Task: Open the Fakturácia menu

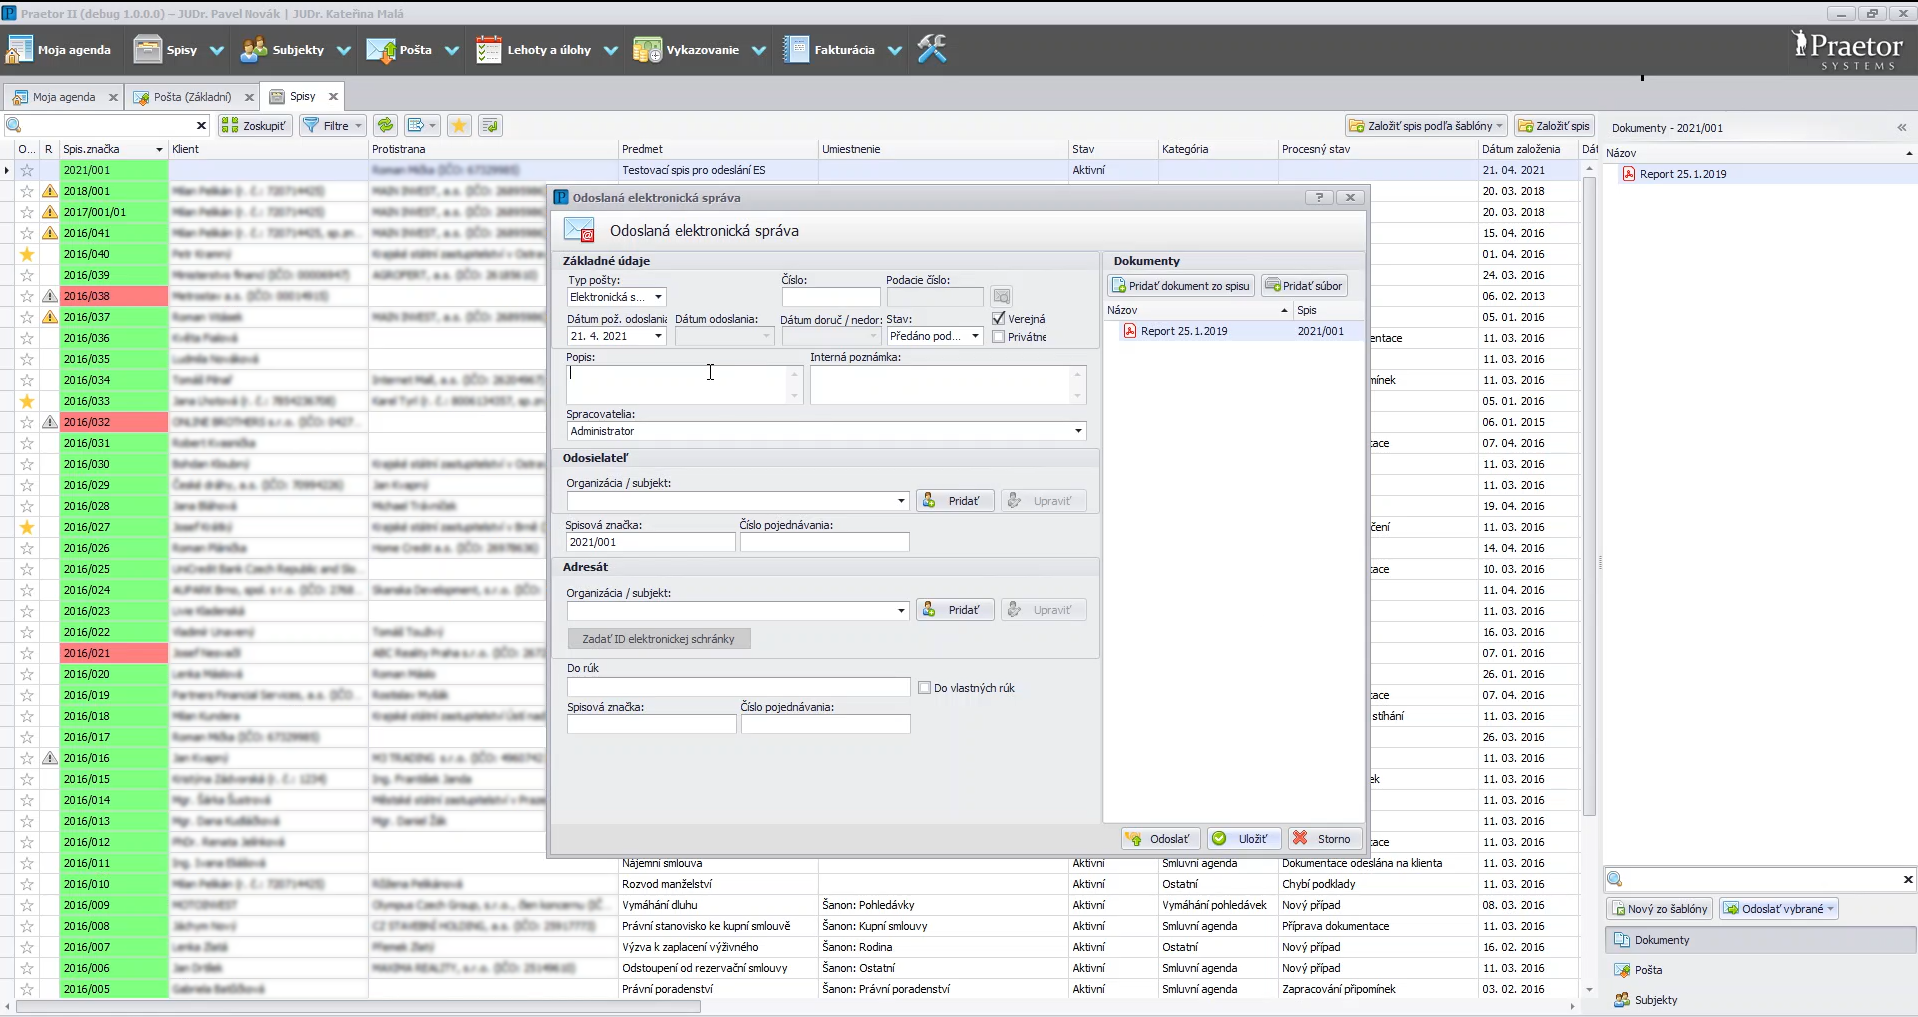Action: [x=843, y=50]
